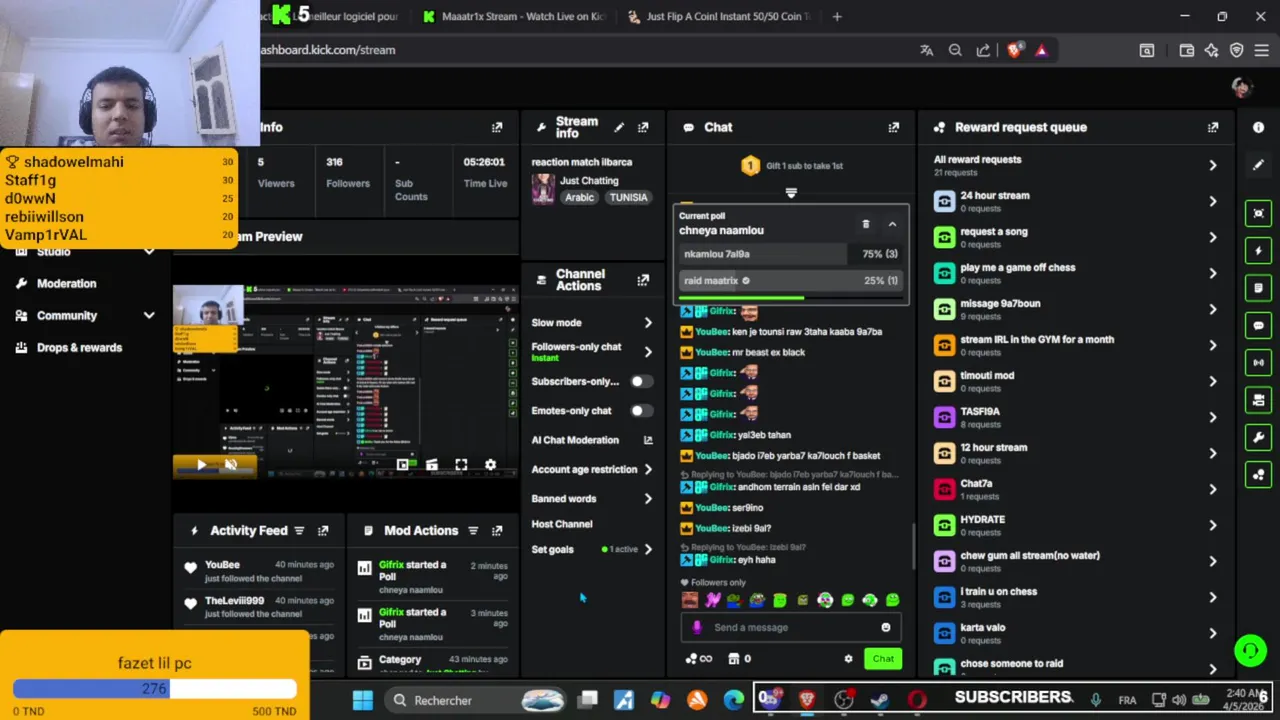
Task: Click the pencil edit icon in right sidebar
Action: click(1258, 165)
